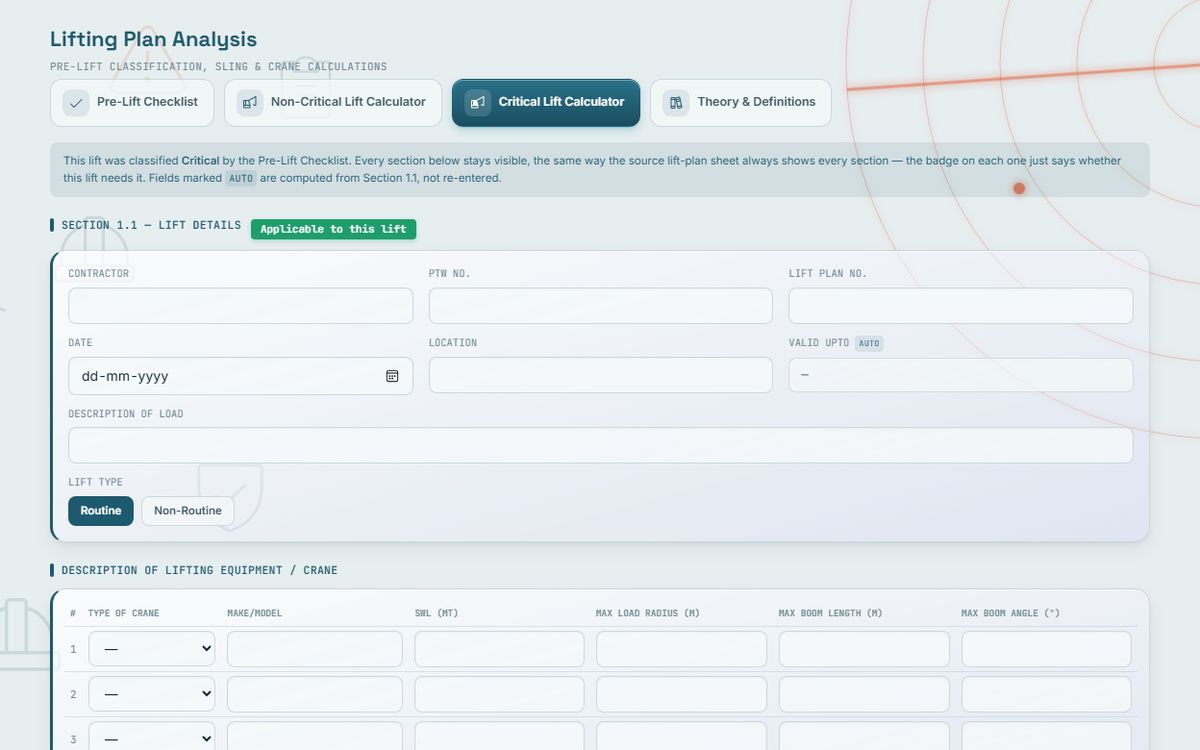Viewport: 1200px width, 750px height.
Task: Open the Critical Lift Calculator tab
Action: coord(546,103)
